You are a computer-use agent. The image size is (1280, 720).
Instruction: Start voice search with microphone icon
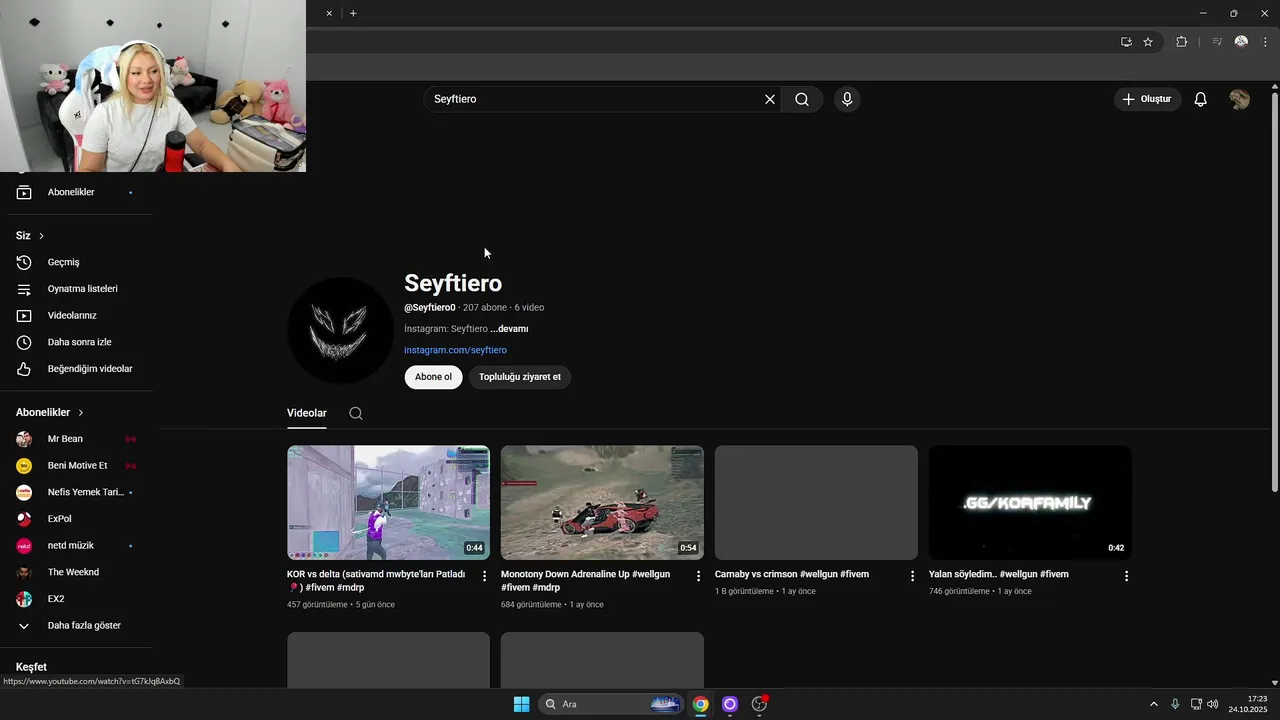[x=847, y=99]
